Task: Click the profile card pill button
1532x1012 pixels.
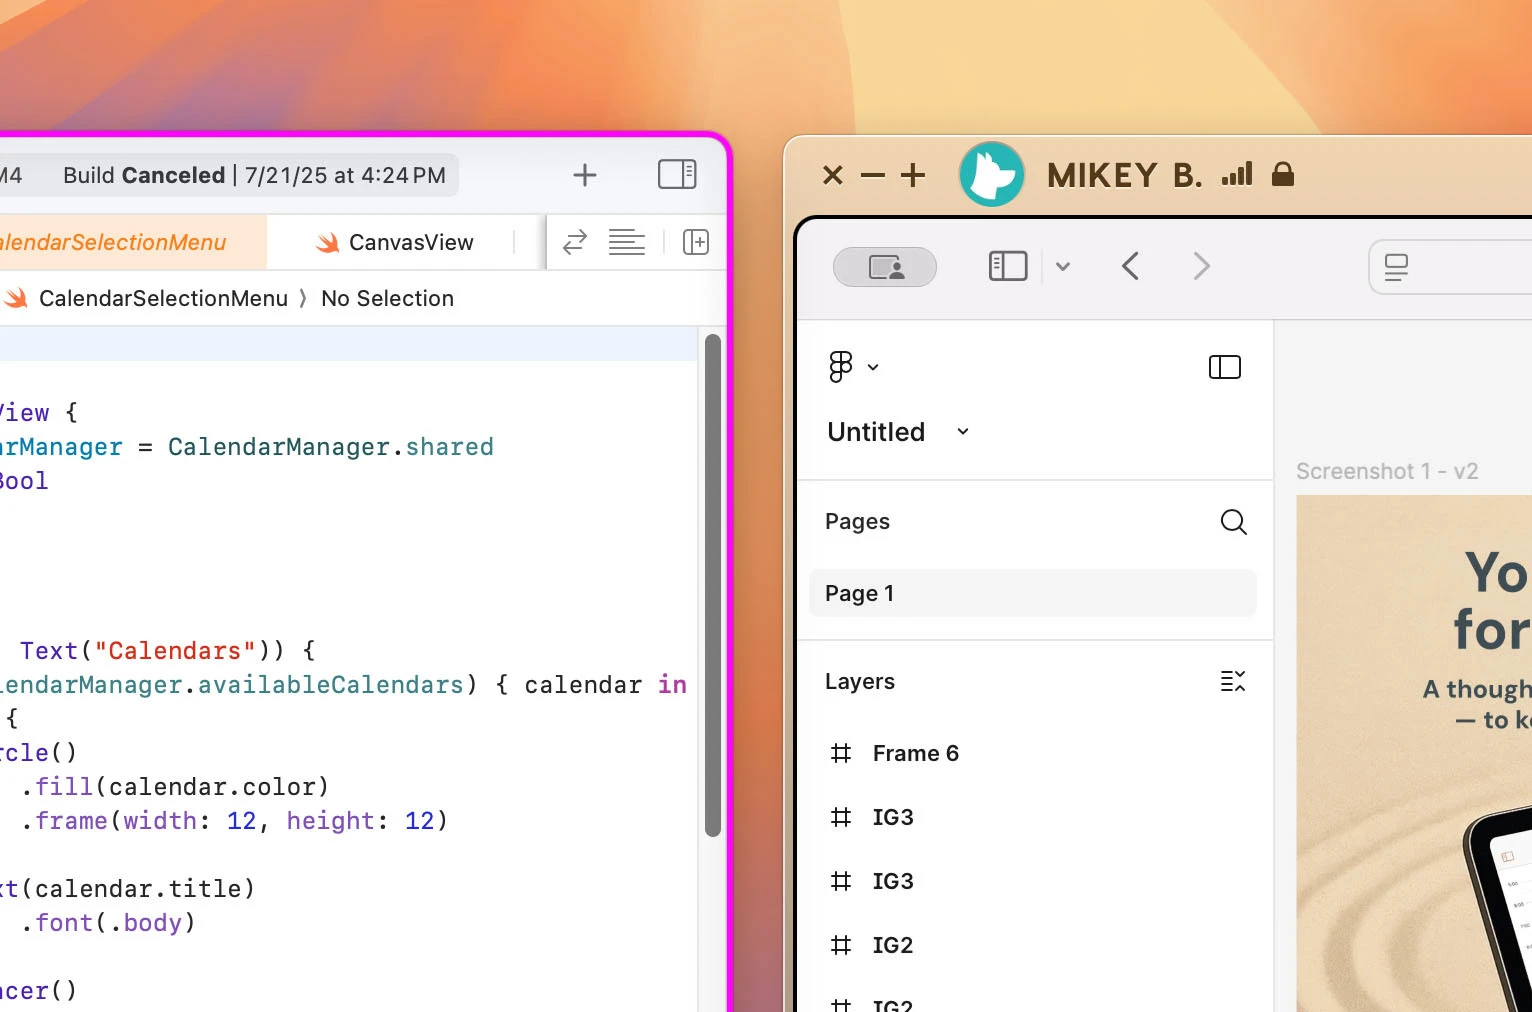Action: click(x=885, y=267)
